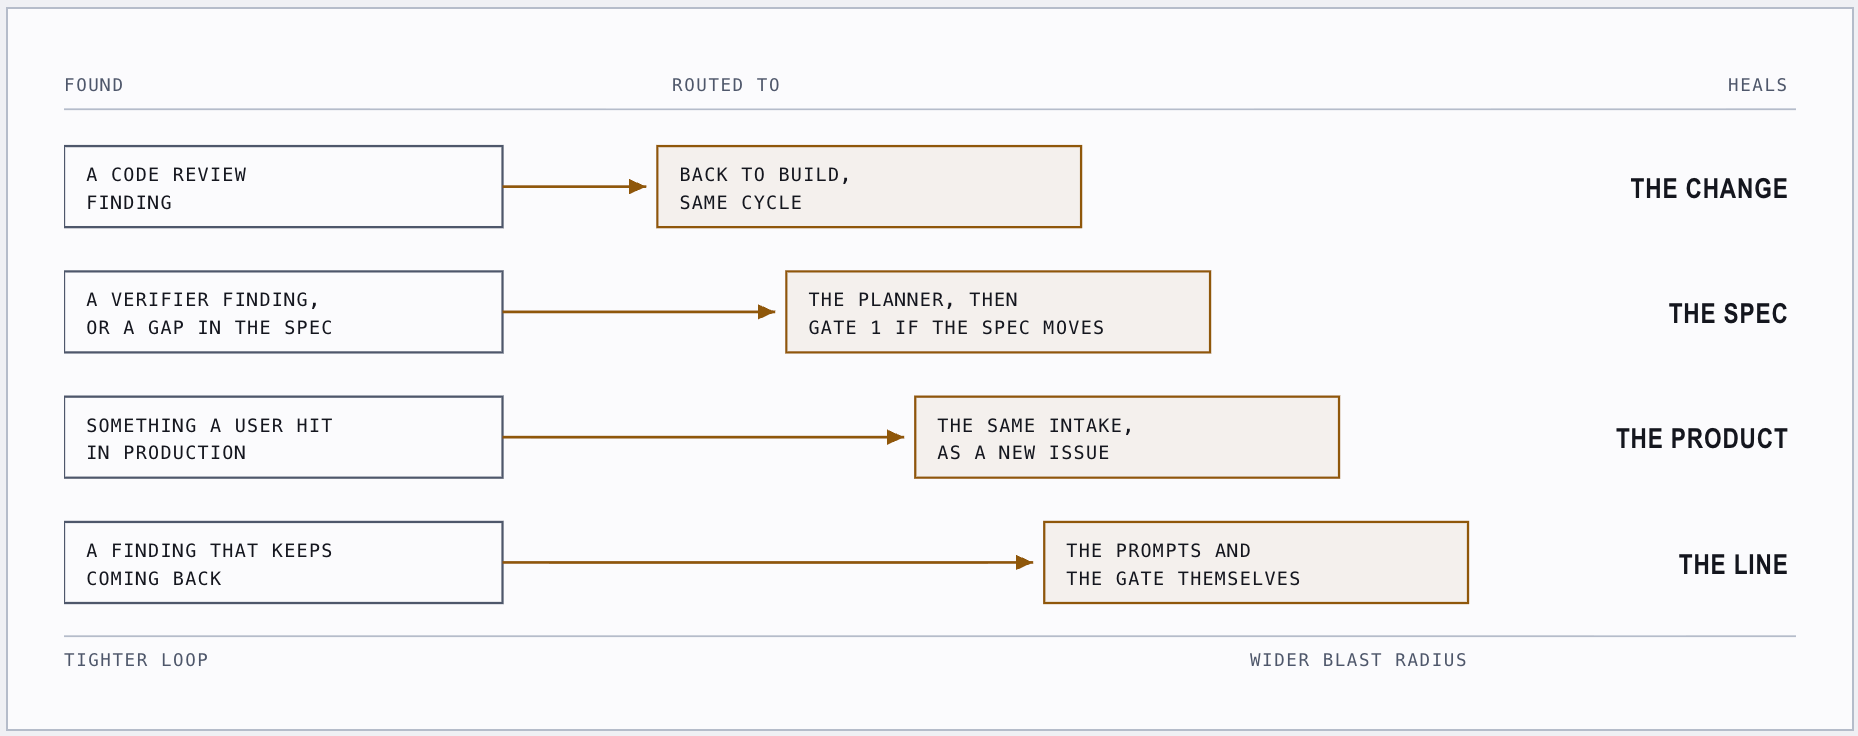Click the 'HEALS' column header
This screenshot has width=1858, height=736.
1757,85
